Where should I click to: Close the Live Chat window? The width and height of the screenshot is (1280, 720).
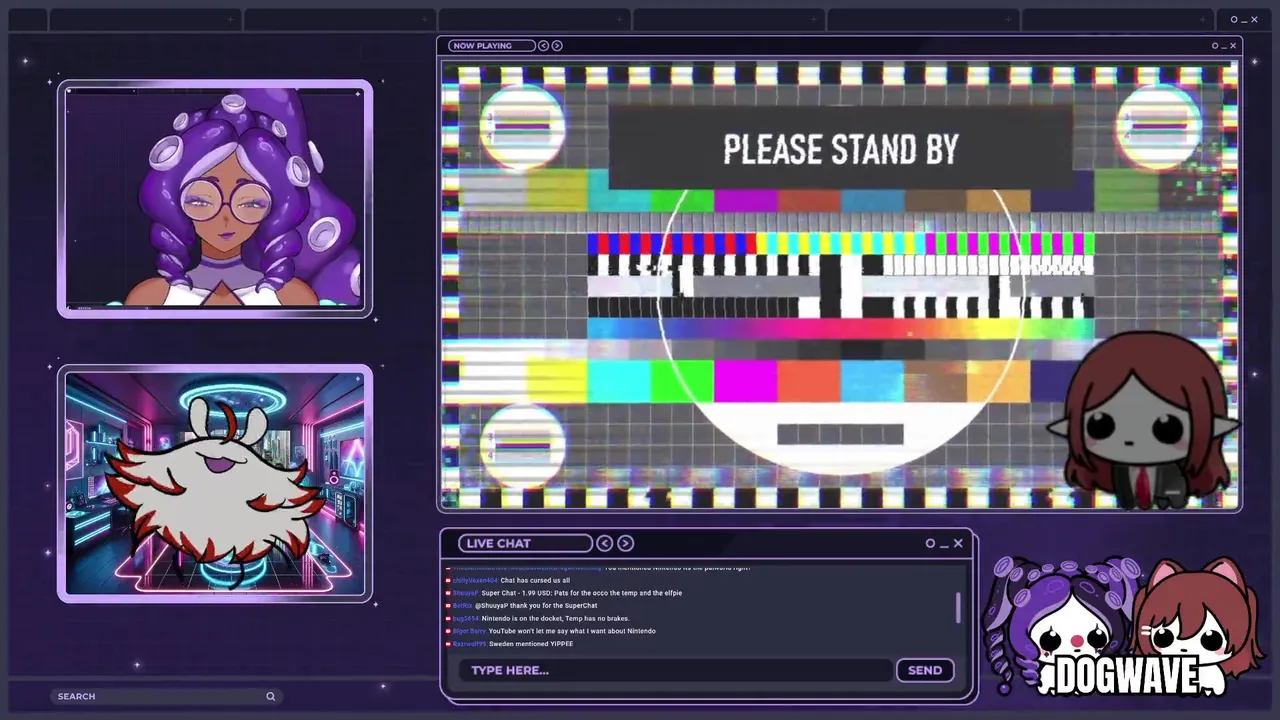click(x=958, y=543)
